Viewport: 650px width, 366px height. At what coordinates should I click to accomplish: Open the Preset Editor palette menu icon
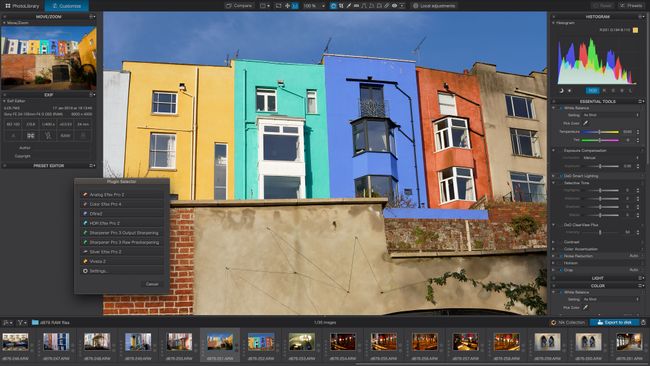click(x=92, y=166)
